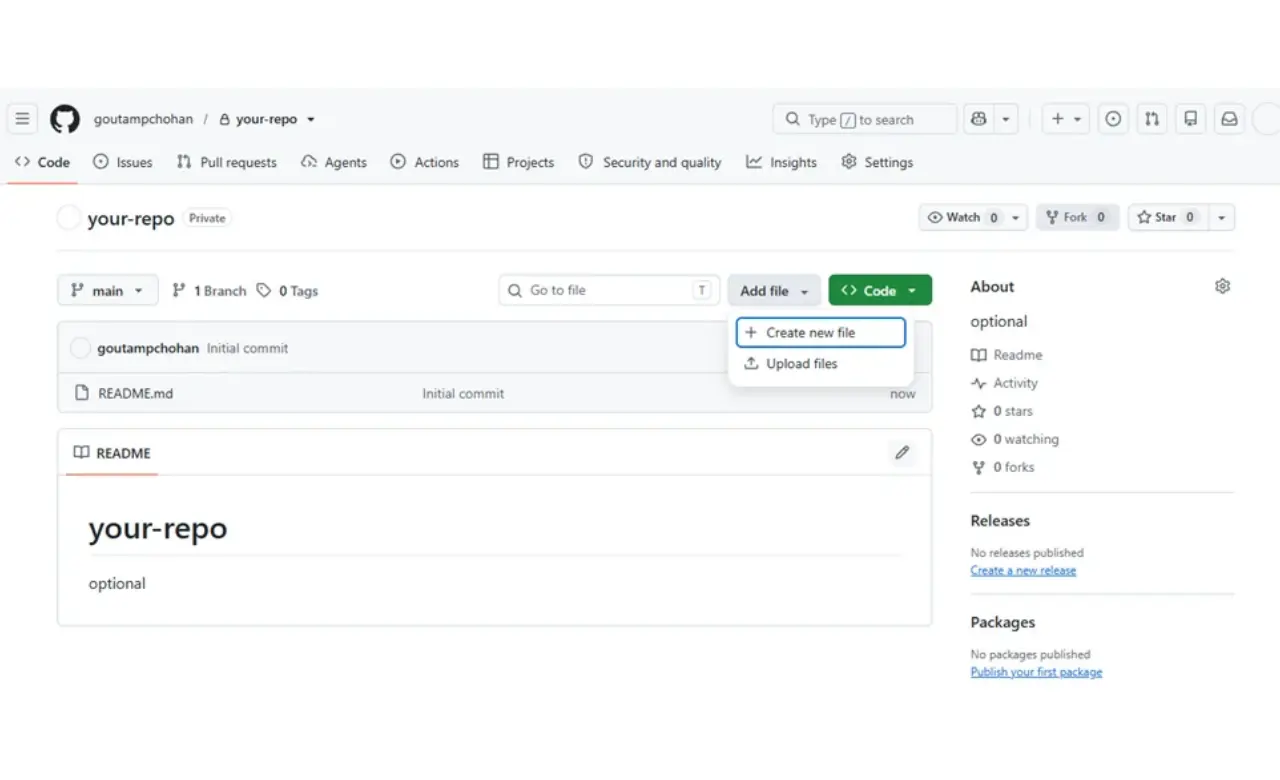Click Publish your first package link

click(x=1036, y=673)
